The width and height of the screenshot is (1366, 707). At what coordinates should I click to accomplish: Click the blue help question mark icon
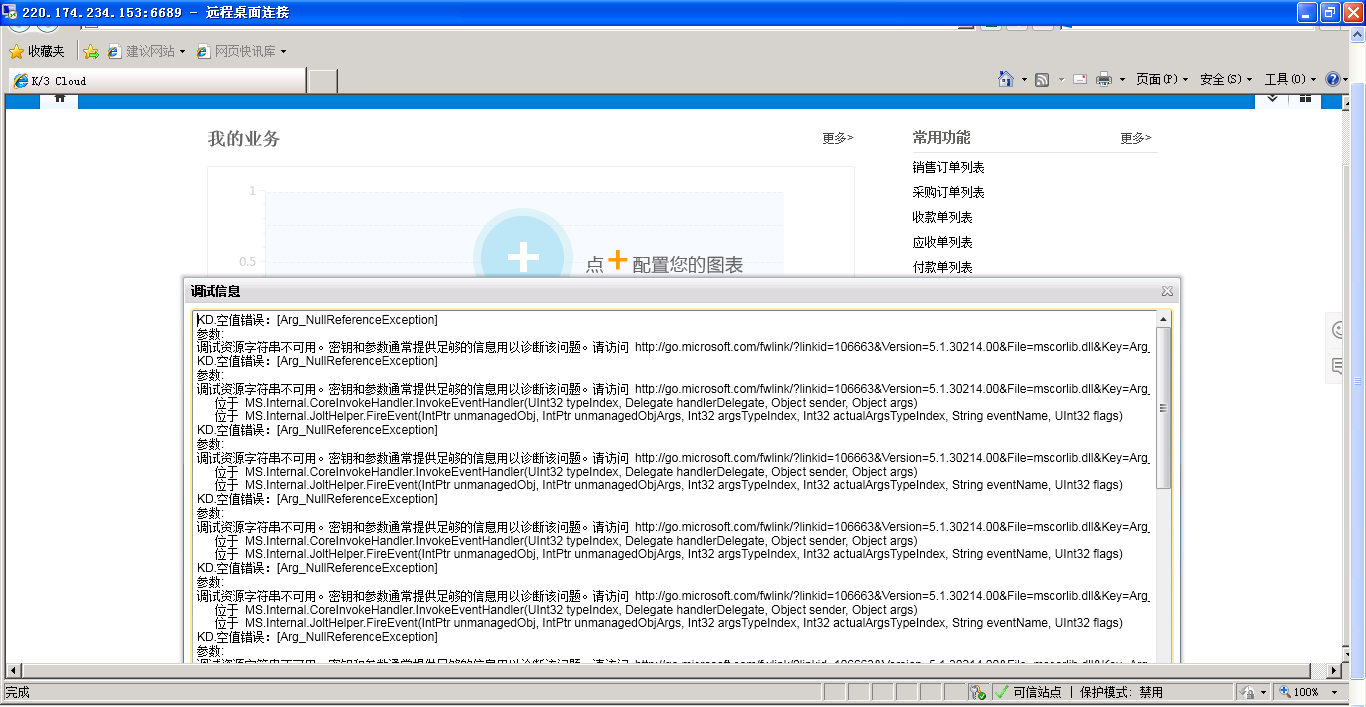pyautogui.click(x=1332, y=79)
